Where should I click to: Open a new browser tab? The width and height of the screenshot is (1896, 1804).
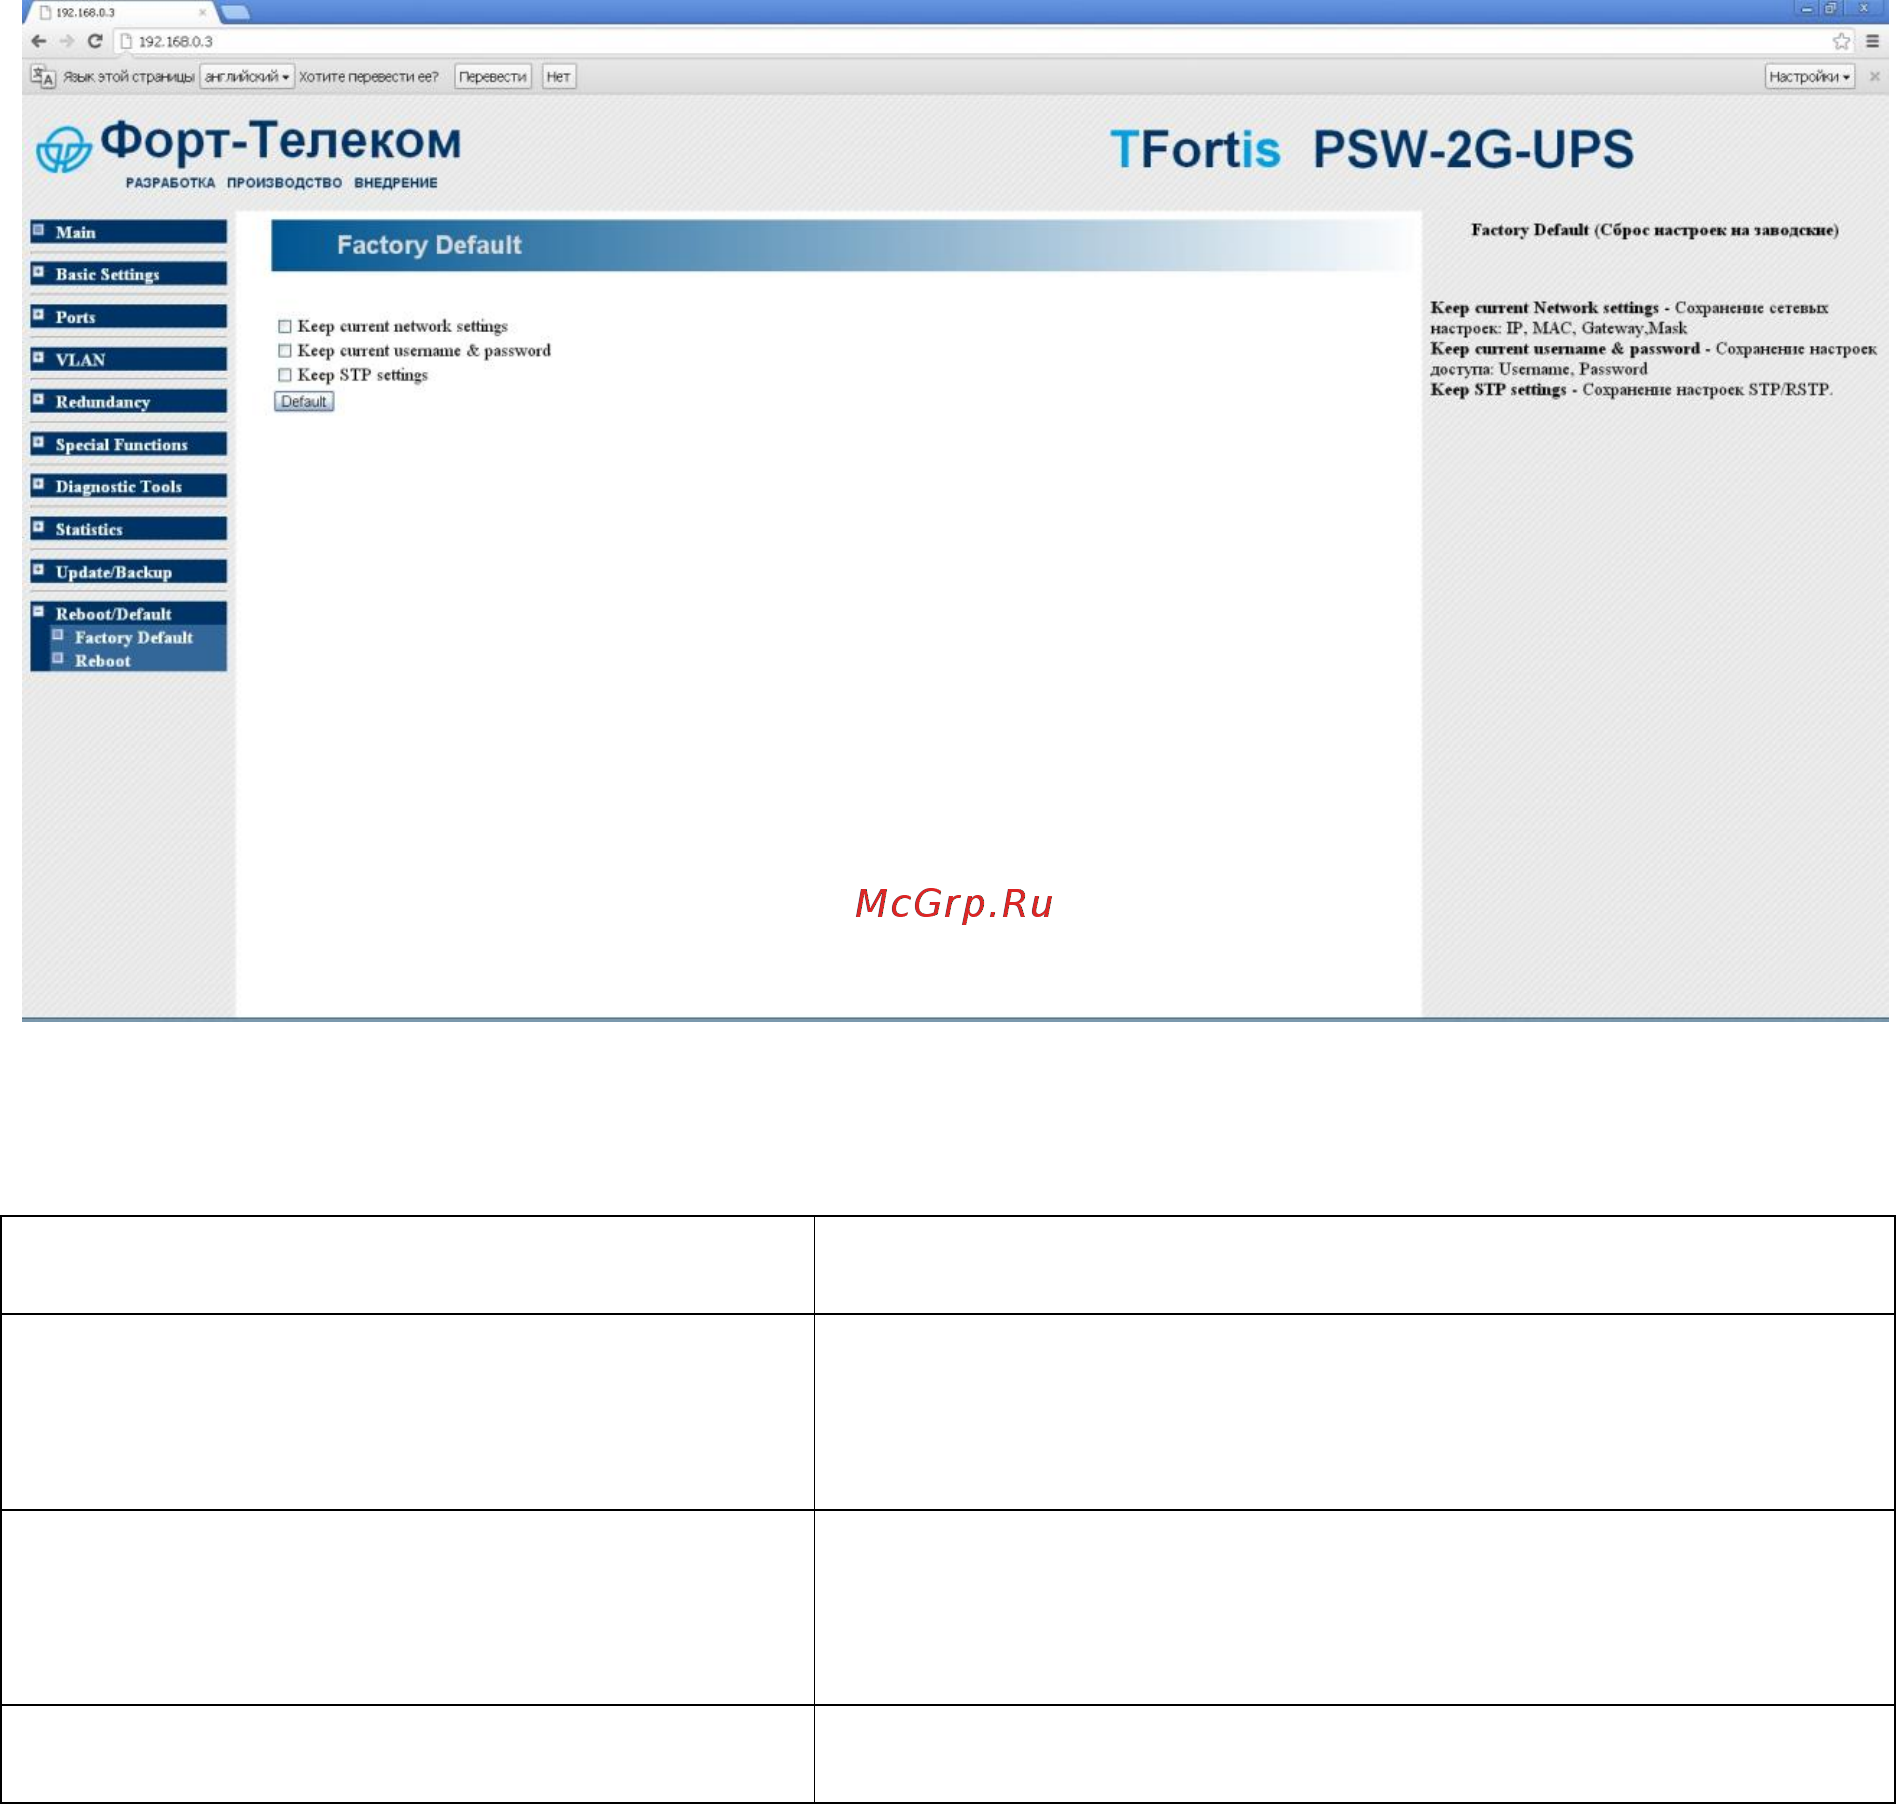[x=235, y=13]
